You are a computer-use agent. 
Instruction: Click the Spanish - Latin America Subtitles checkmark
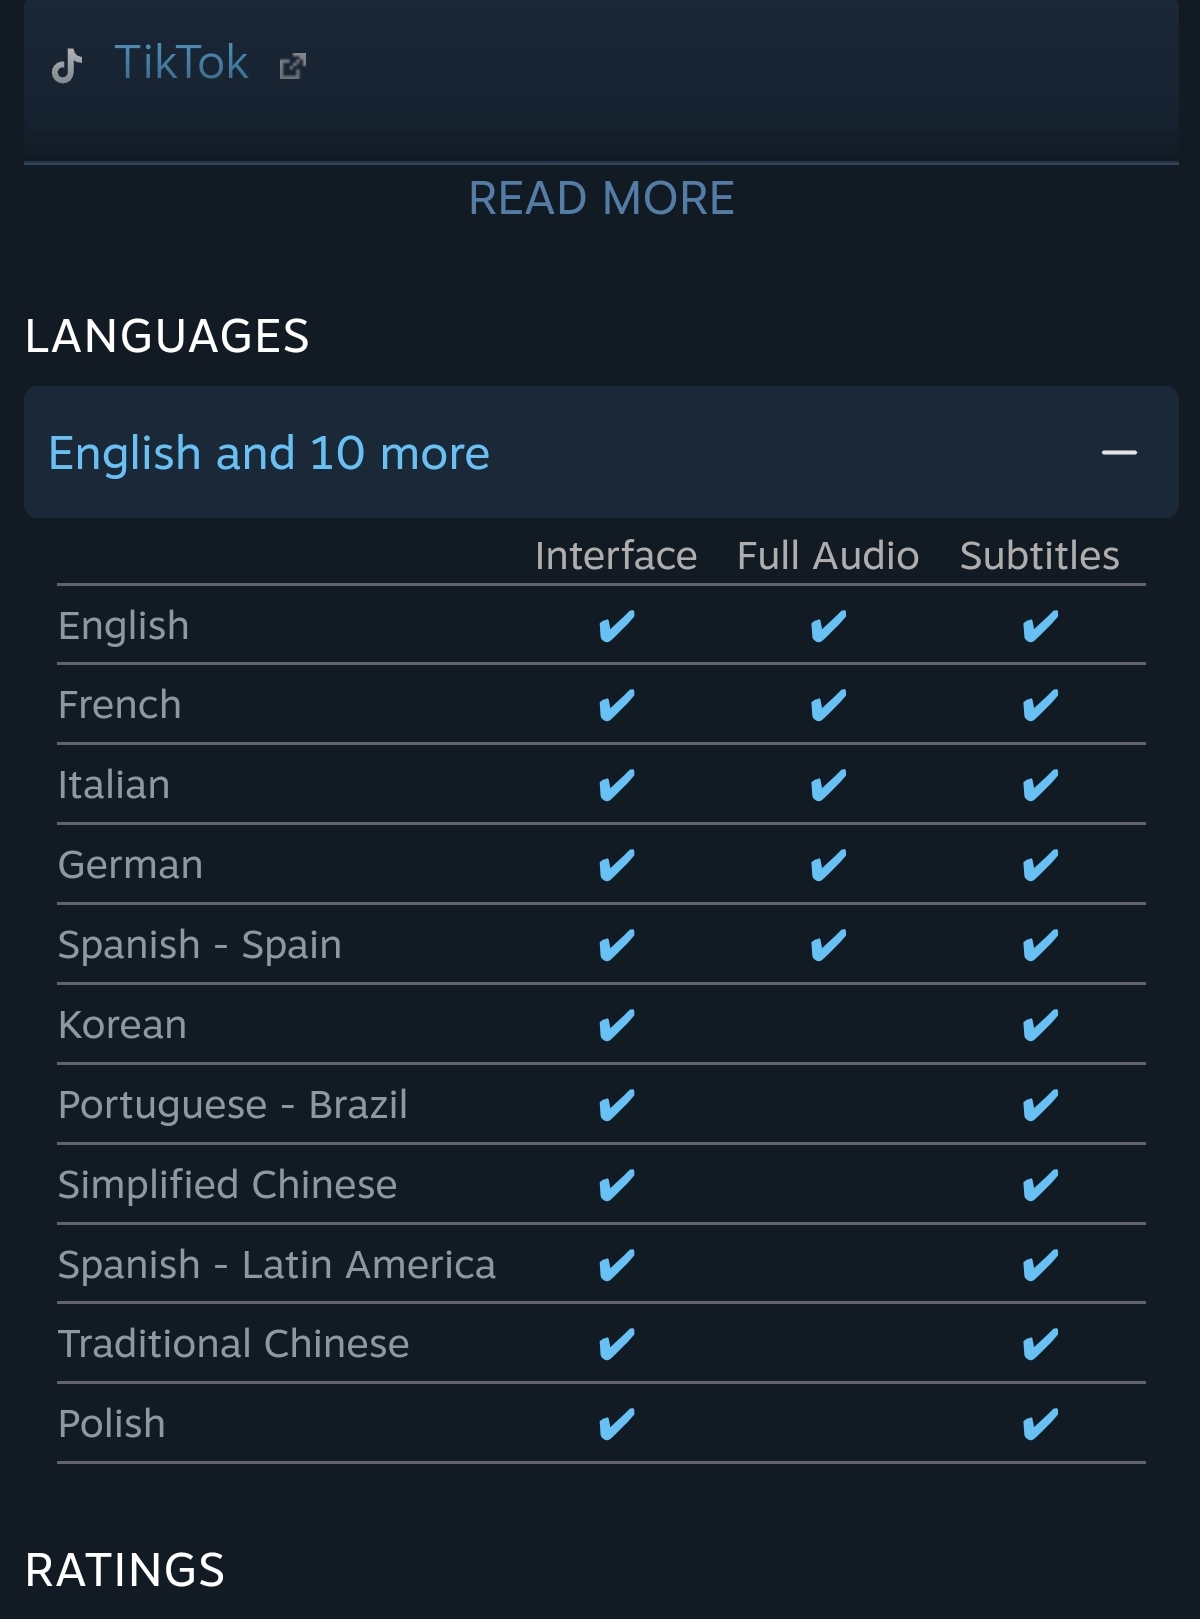point(1040,1265)
